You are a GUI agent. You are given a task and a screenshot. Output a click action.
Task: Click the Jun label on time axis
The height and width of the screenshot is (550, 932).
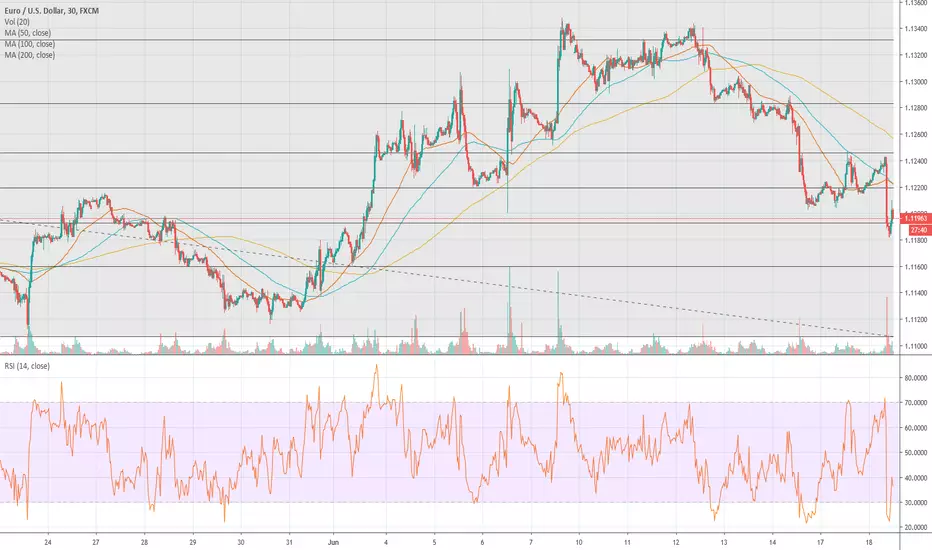[x=333, y=542]
